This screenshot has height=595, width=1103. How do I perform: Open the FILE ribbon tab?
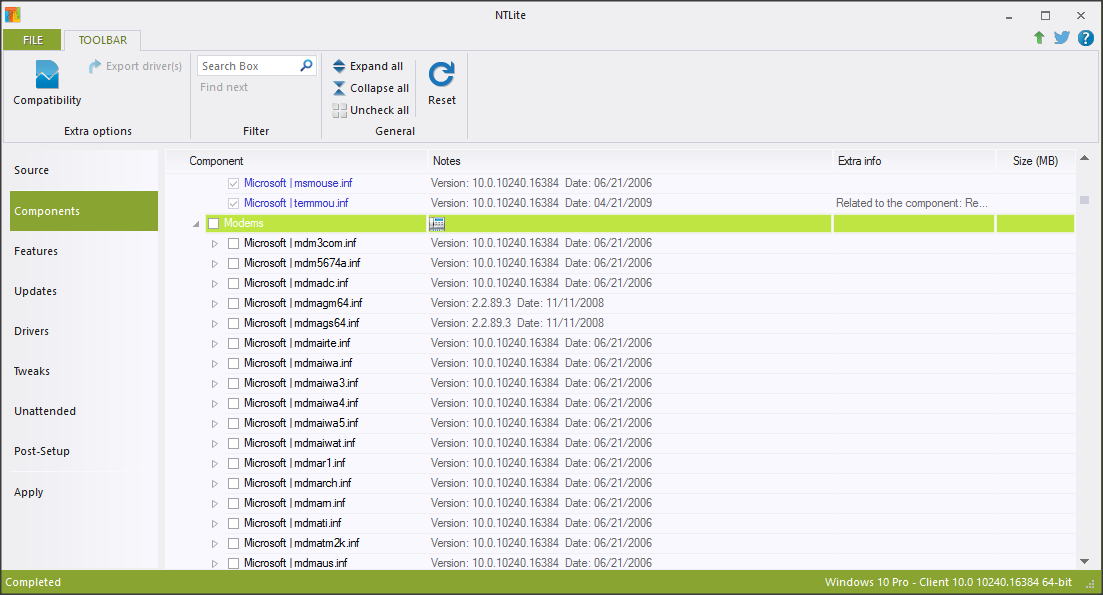pos(33,40)
